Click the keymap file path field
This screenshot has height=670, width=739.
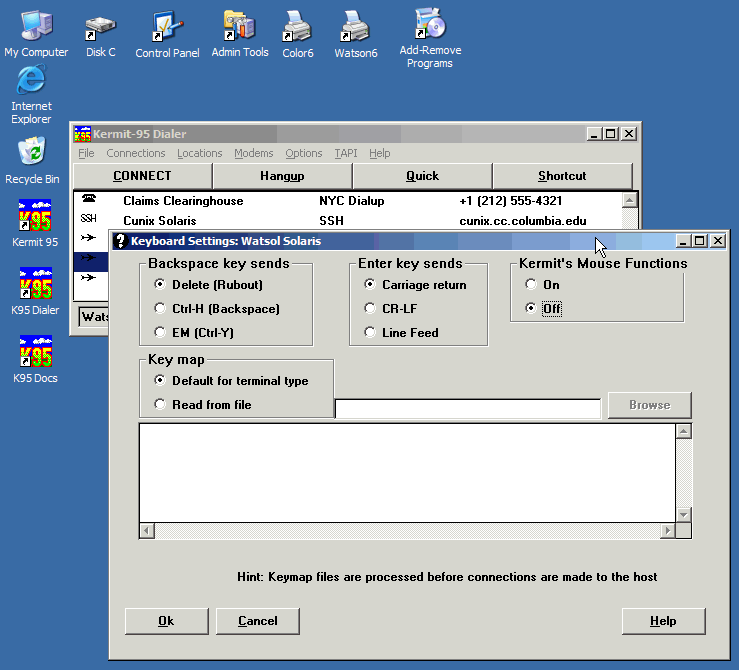[x=467, y=408]
